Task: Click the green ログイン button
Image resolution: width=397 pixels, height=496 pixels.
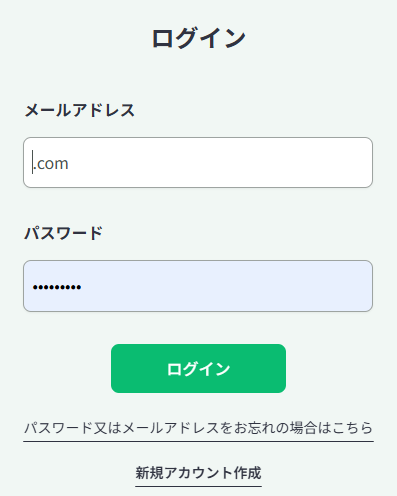Action: coord(198,368)
